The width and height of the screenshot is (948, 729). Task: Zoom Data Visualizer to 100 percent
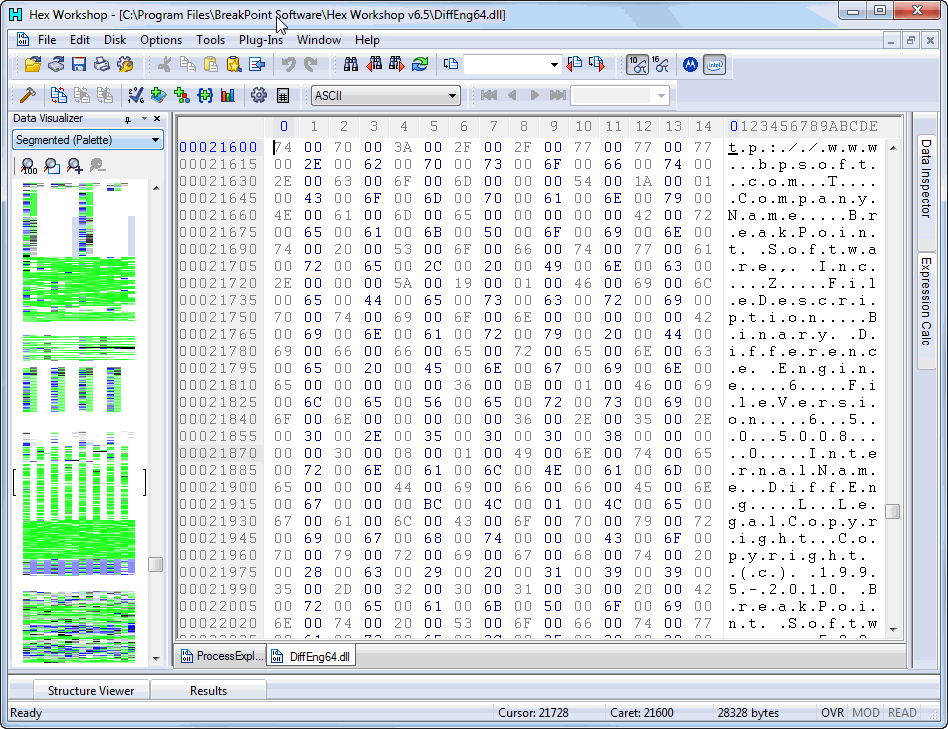pyautogui.click(x=28, y=166)
